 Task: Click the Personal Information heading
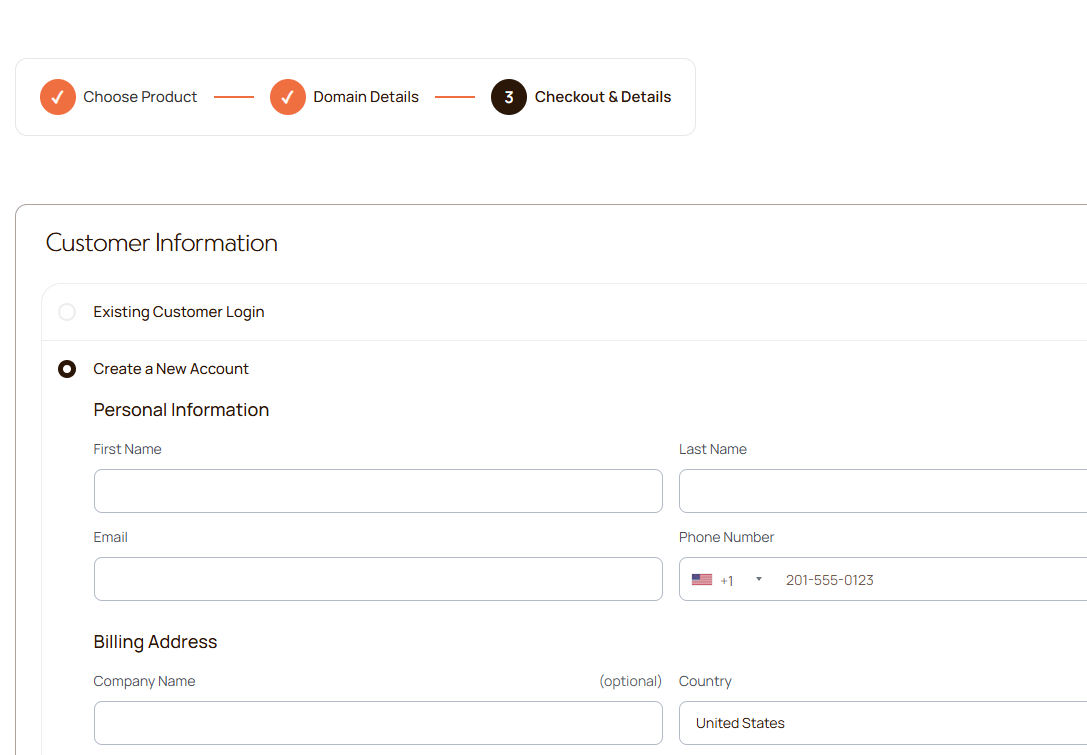(181, 410)
